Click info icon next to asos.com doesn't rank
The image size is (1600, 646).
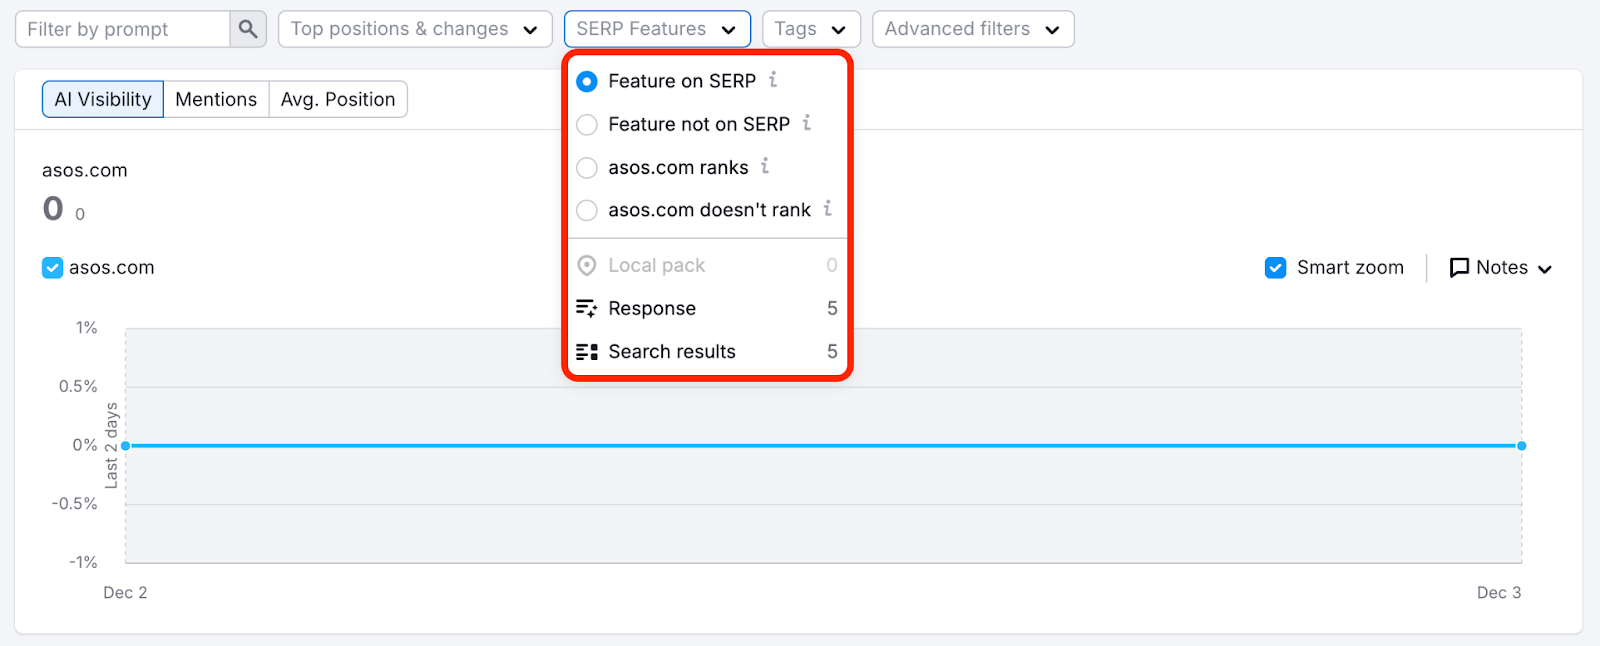(x=828, y=209)
